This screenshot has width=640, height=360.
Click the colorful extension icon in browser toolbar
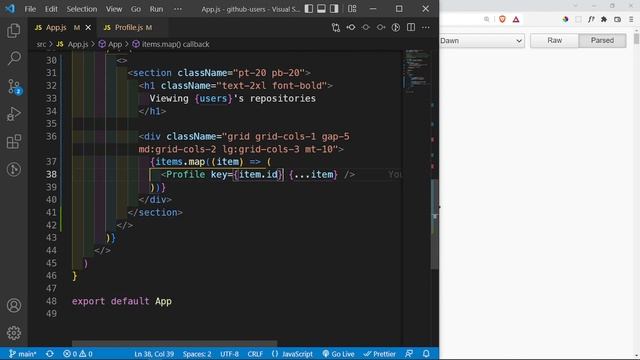tap(565, 19)
